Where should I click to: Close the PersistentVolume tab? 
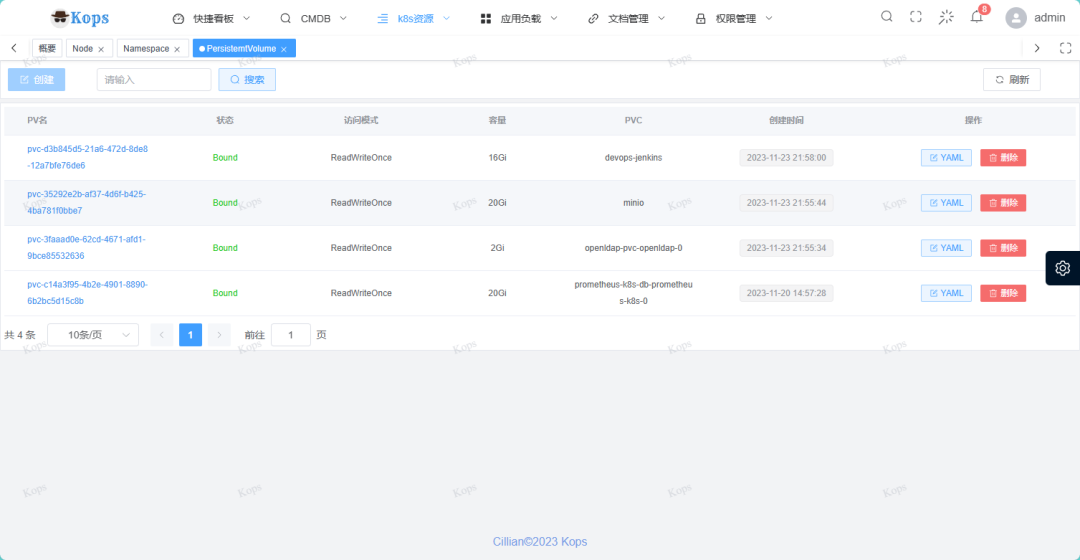(284, 49)
